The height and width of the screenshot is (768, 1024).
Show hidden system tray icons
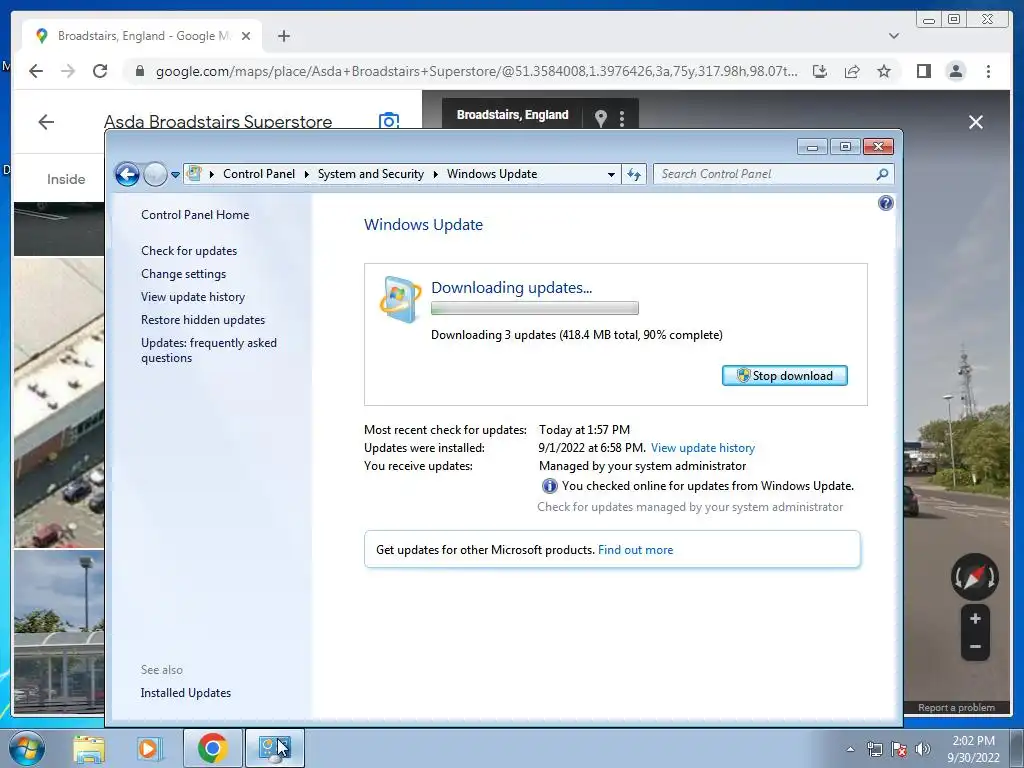coord(850,749)
